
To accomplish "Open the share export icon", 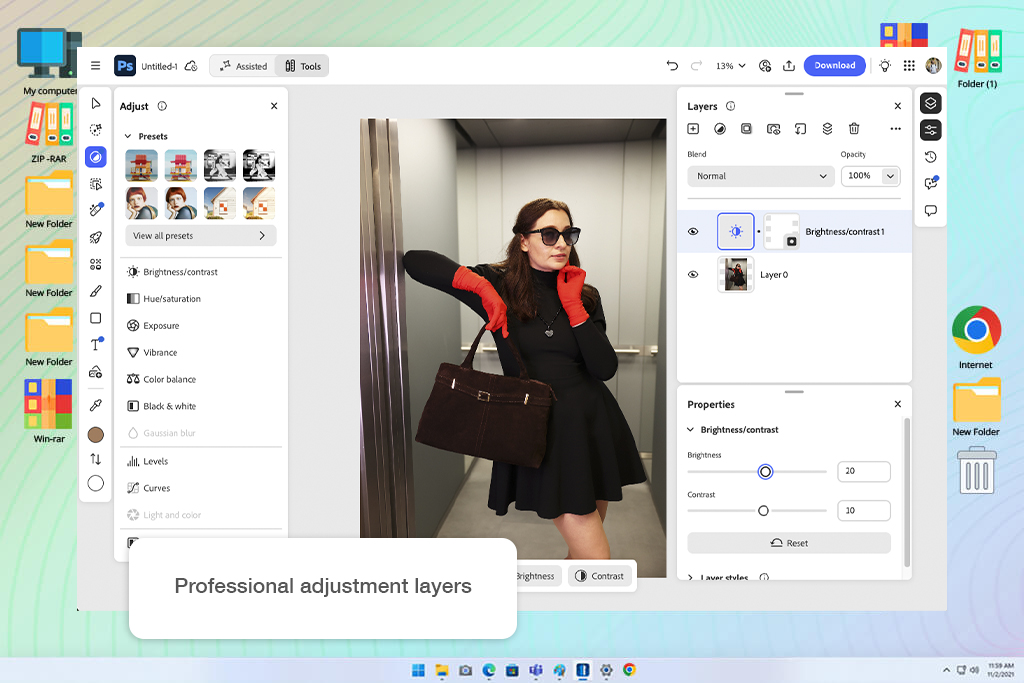I will pyautogui.click(x=789, y=65).
